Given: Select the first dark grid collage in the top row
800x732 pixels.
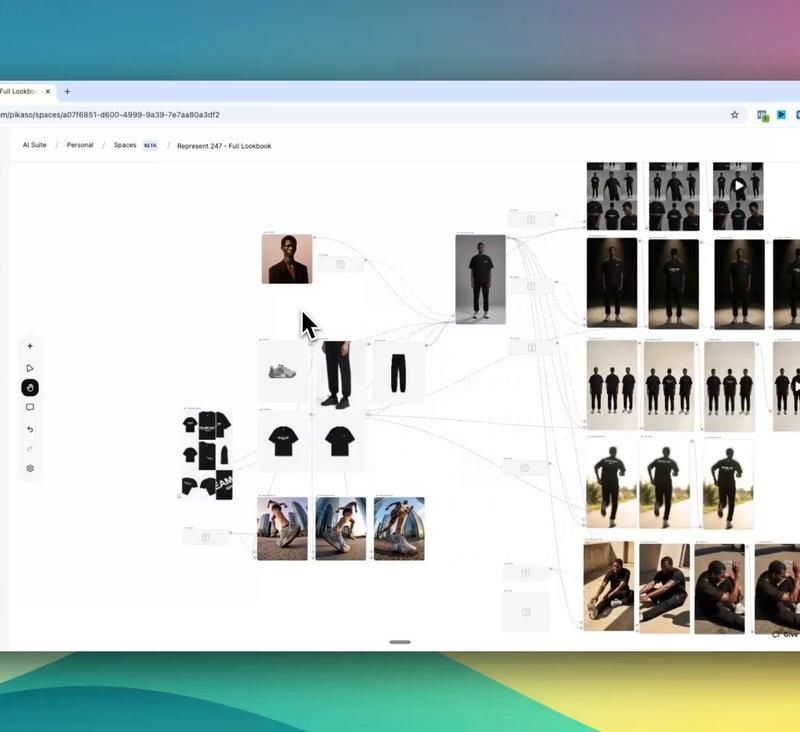Looking at the screenshot, I should 612,196.
